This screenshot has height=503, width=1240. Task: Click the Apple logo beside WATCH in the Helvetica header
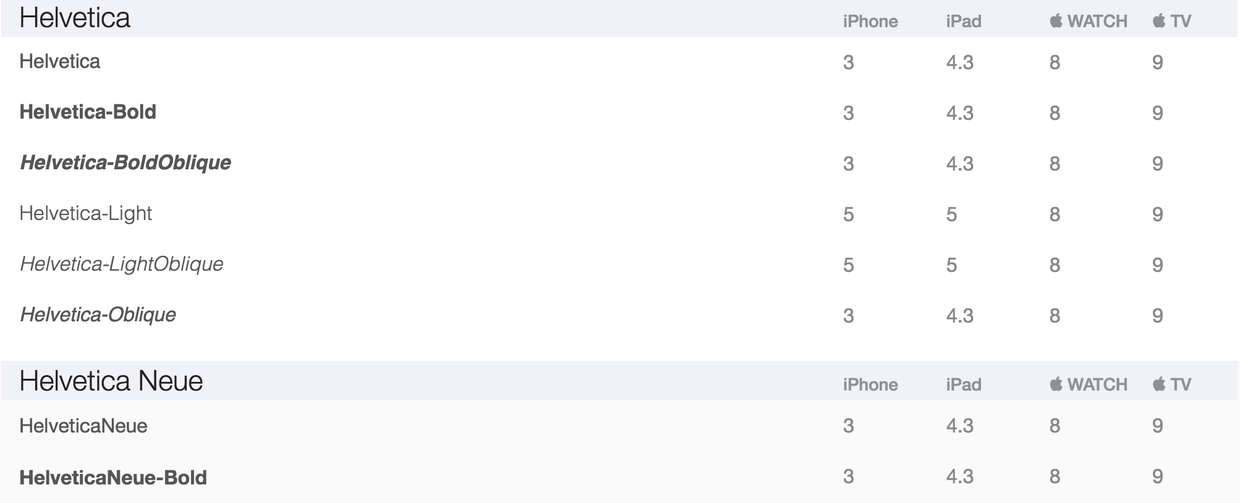coord(1056,21)
